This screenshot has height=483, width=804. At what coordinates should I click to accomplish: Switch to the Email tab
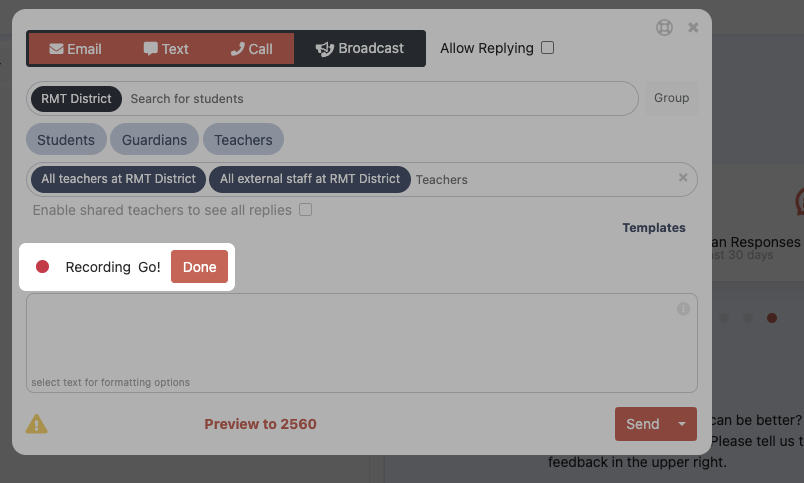click(75, 49)
